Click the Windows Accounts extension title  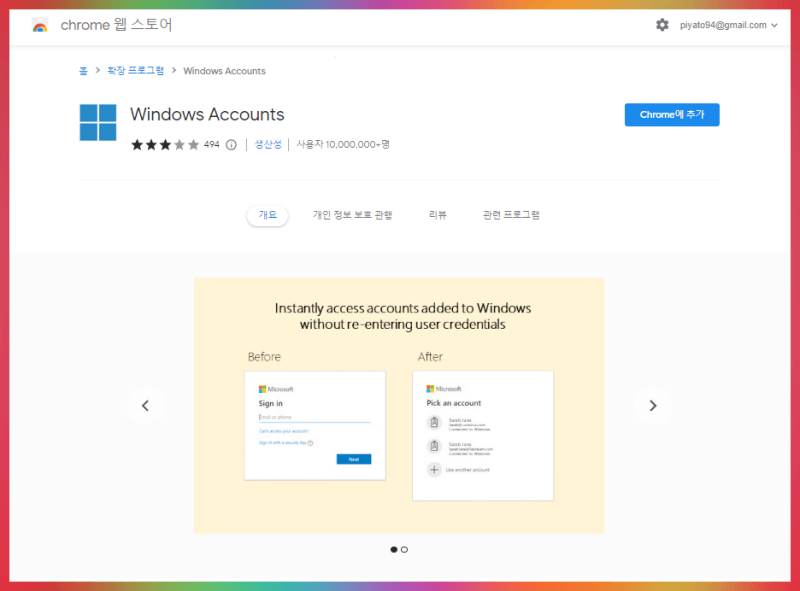pyautogui.click(x=207, y=114)
